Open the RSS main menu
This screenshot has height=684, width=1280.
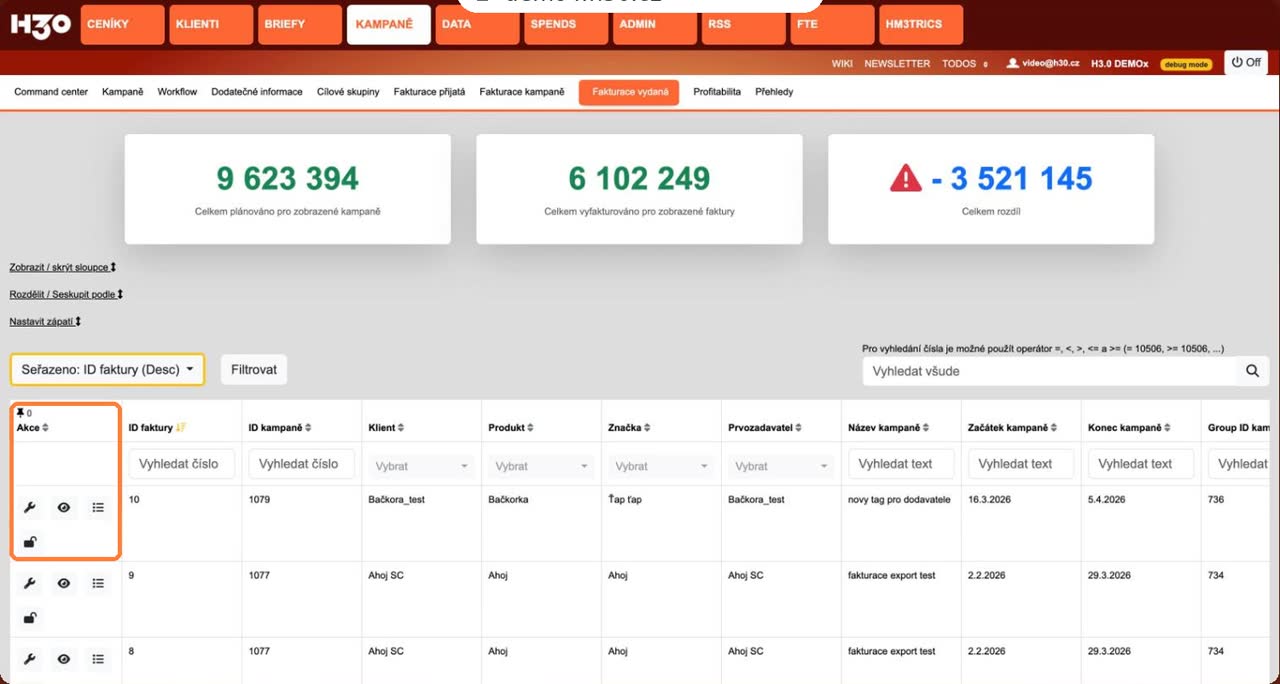(744, 25)
